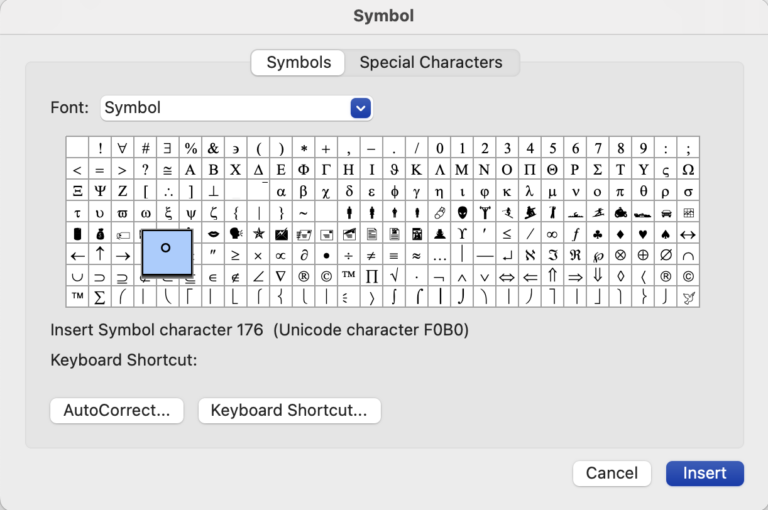768x510 pixels.
Task: Pick the star symbol
Action: pyautogui.click(x=259, y=234)
